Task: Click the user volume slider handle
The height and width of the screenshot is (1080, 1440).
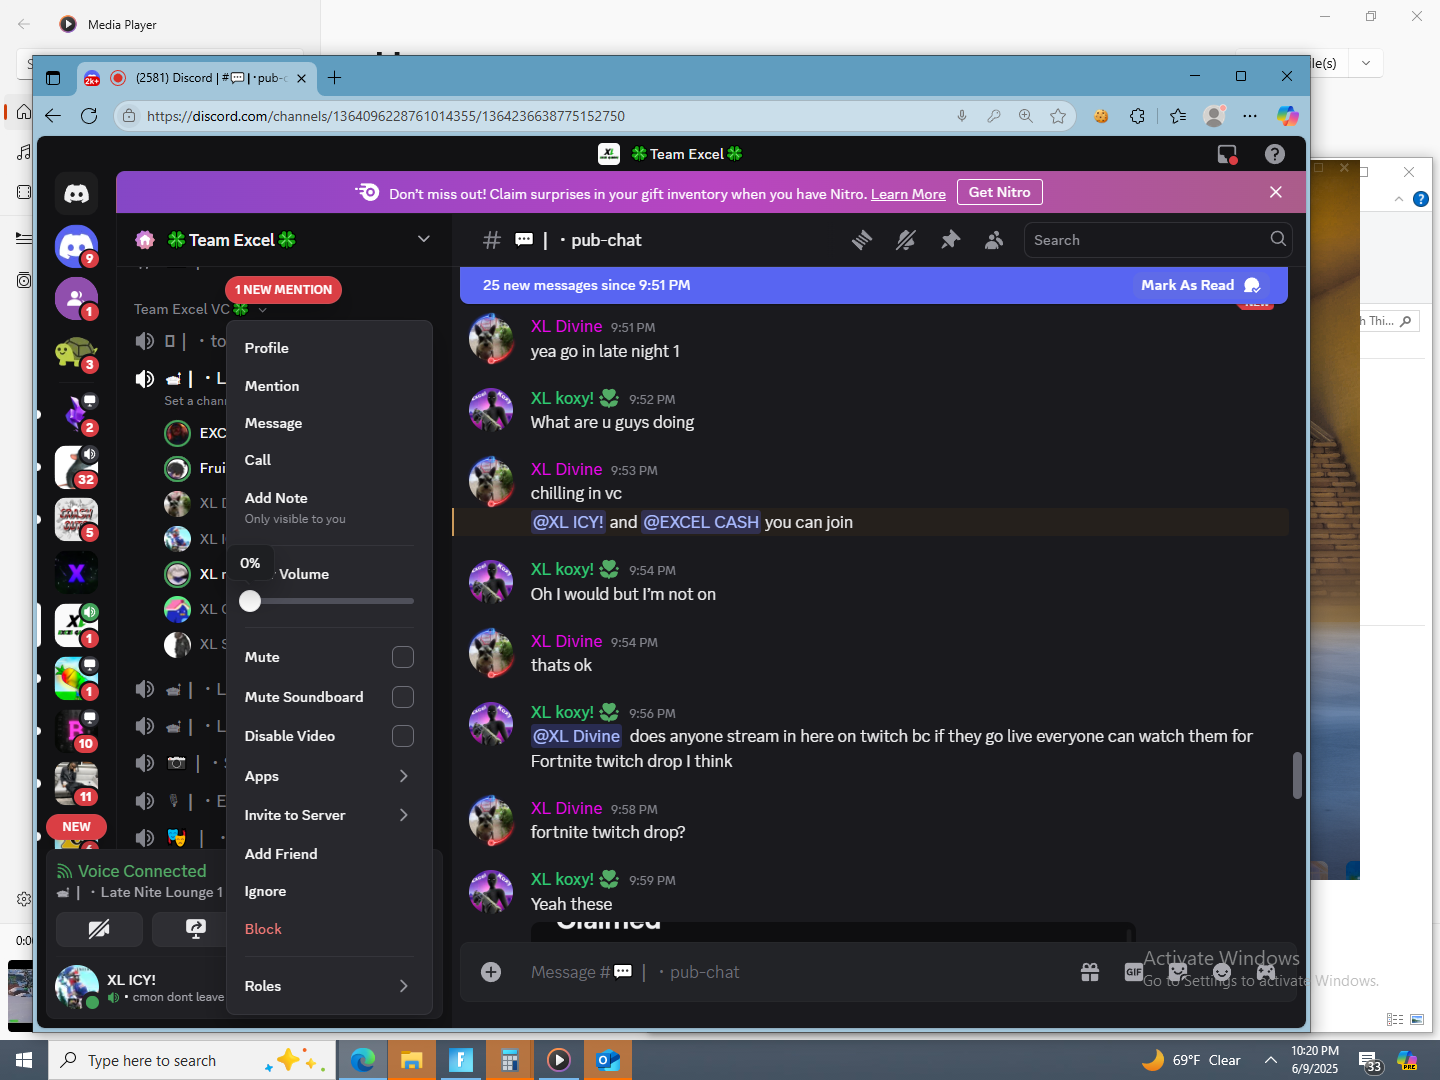Action: (x=250, y=601)
